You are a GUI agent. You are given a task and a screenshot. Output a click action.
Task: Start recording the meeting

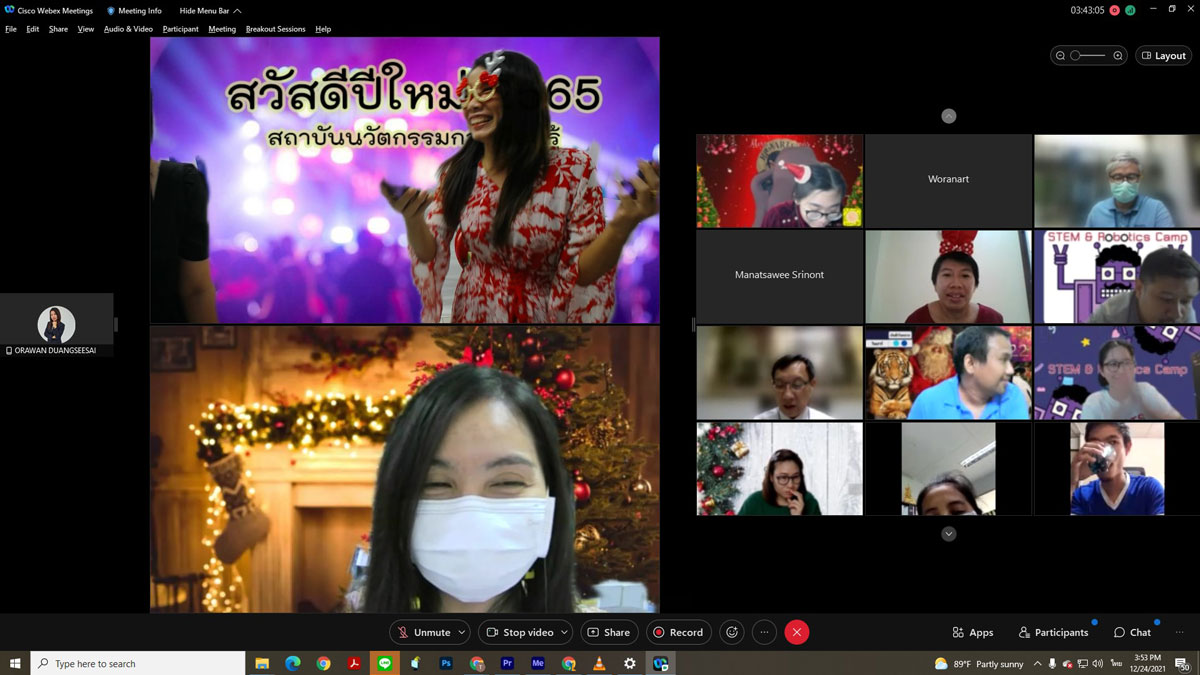(x=677, y=632)
